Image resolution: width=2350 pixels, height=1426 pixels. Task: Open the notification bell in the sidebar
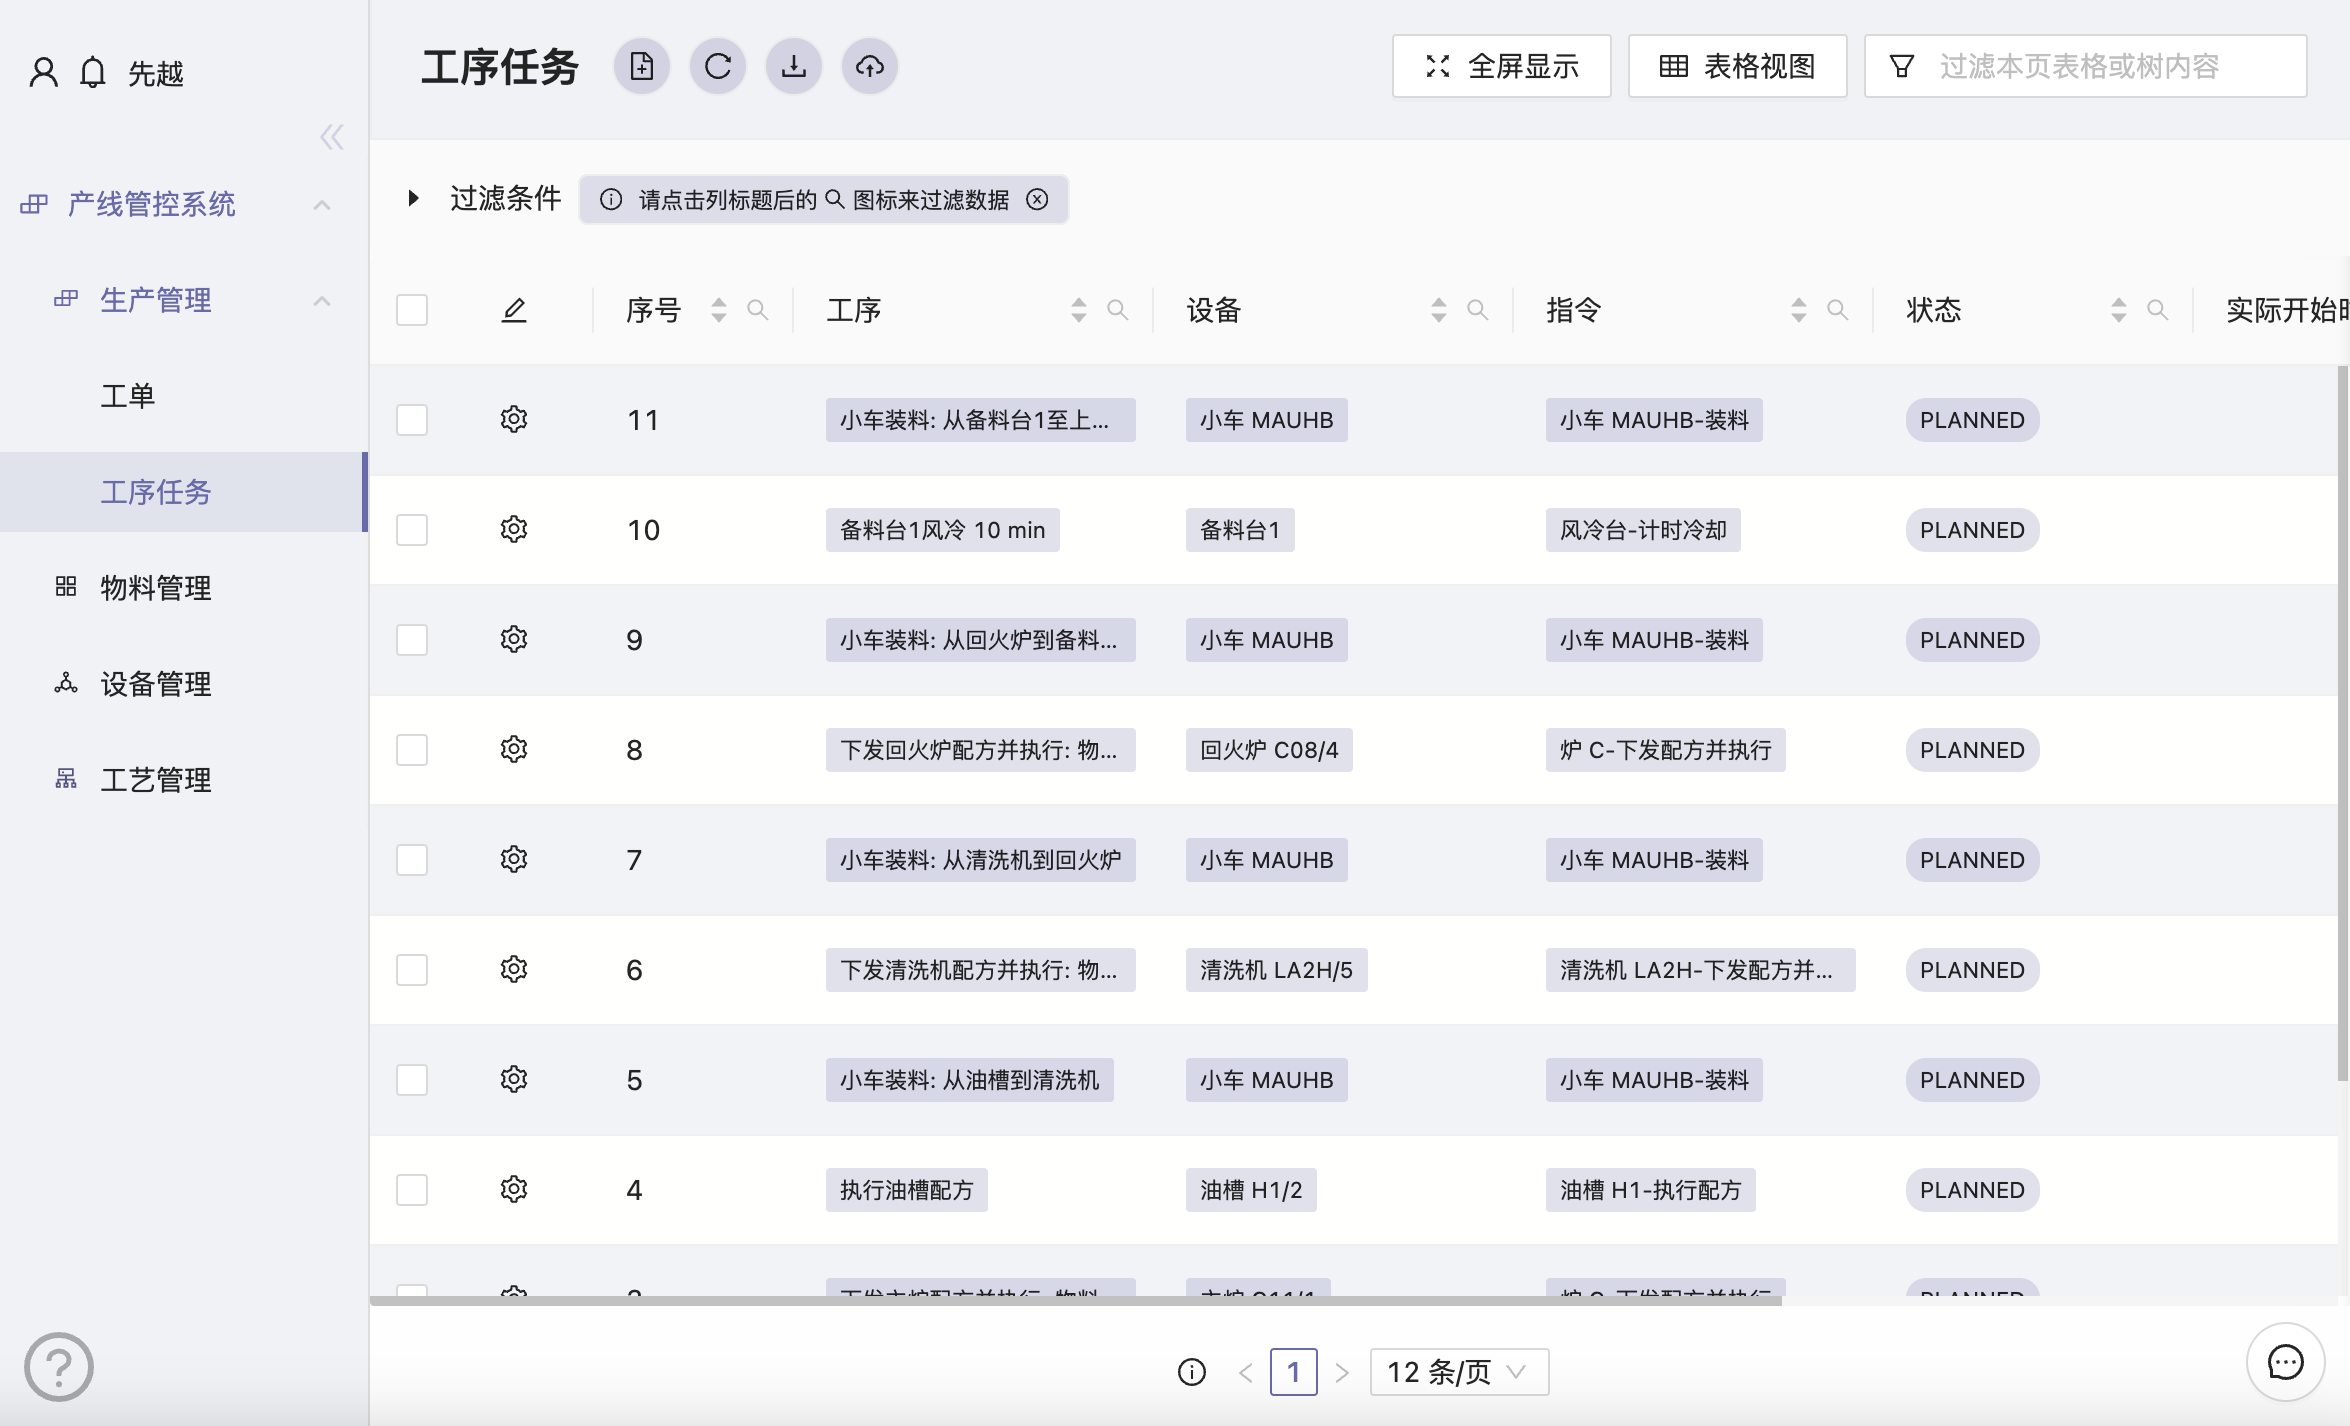coord(93,73)
